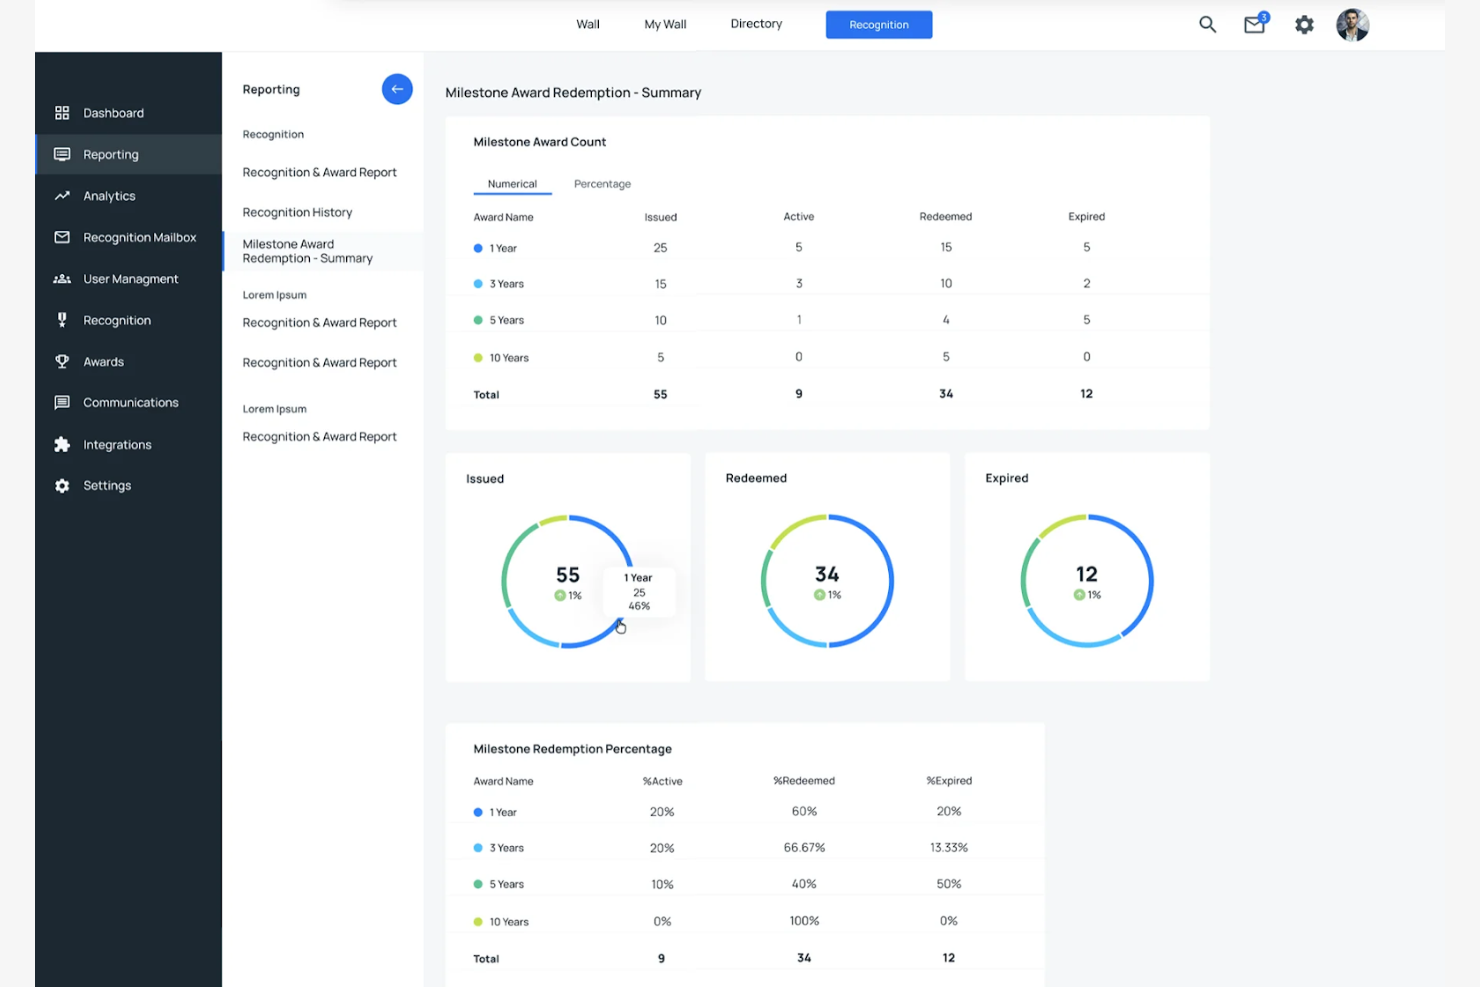Open the Settings gear in top bar
Viewport: 1480px width, 987px height.
1304,25
